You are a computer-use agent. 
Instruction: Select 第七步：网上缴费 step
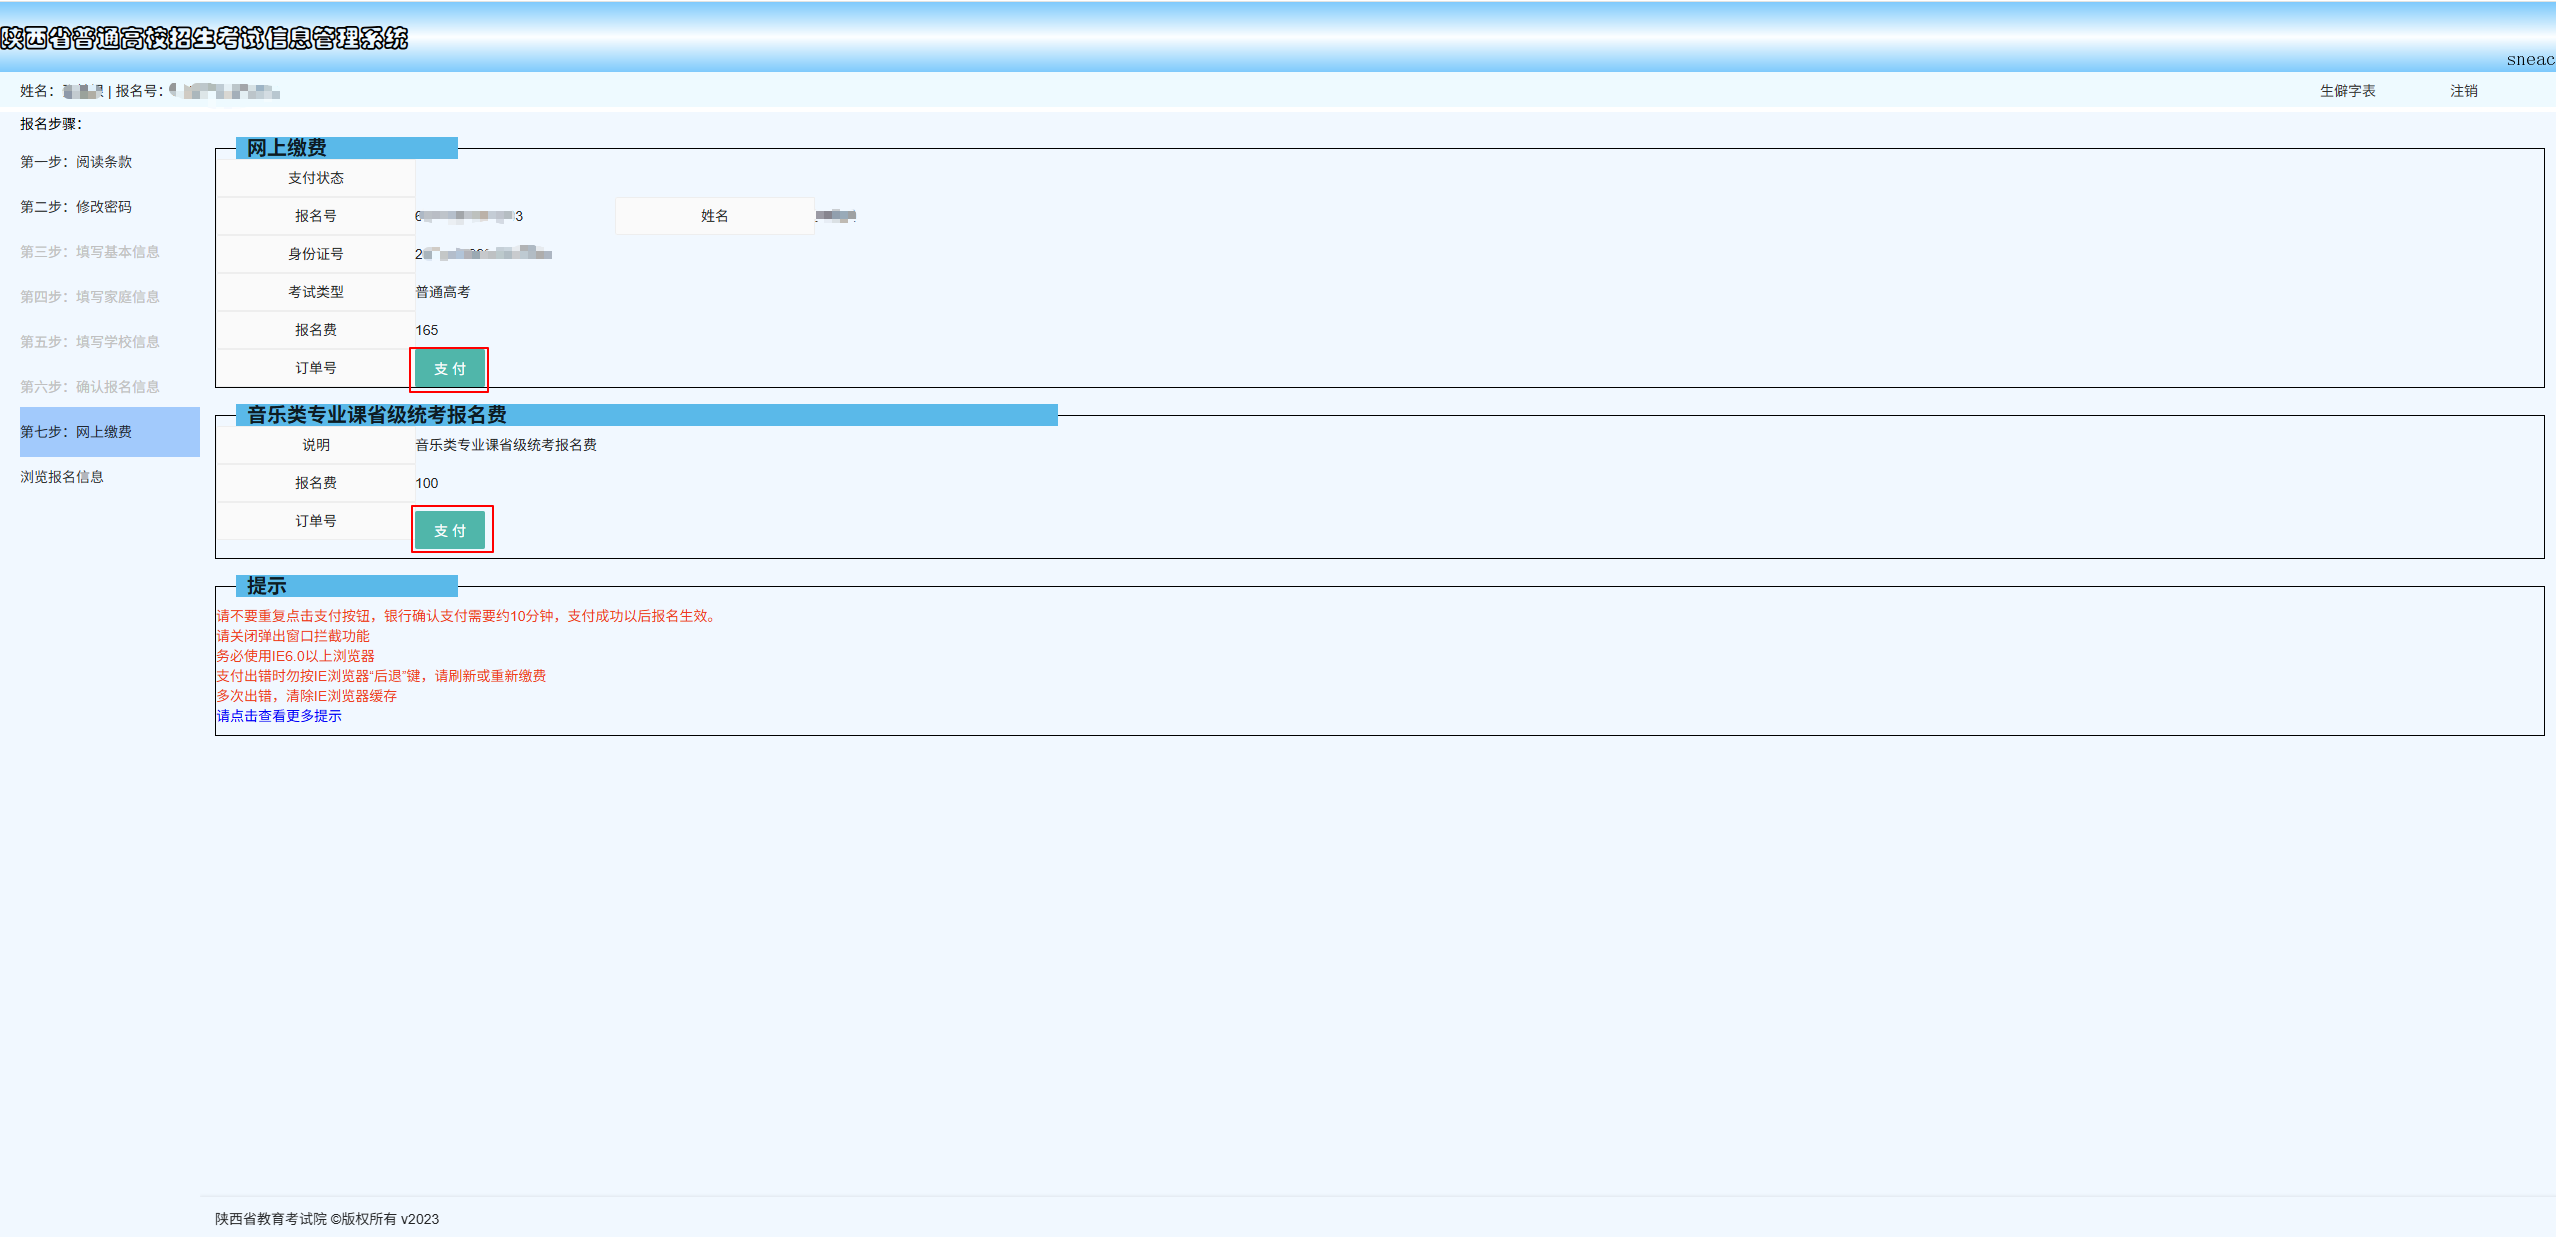(x=76, y=432)
